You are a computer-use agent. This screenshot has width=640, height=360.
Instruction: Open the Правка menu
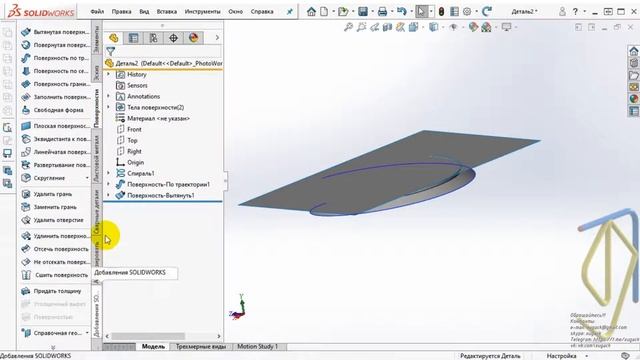click(x=121, y=11)
